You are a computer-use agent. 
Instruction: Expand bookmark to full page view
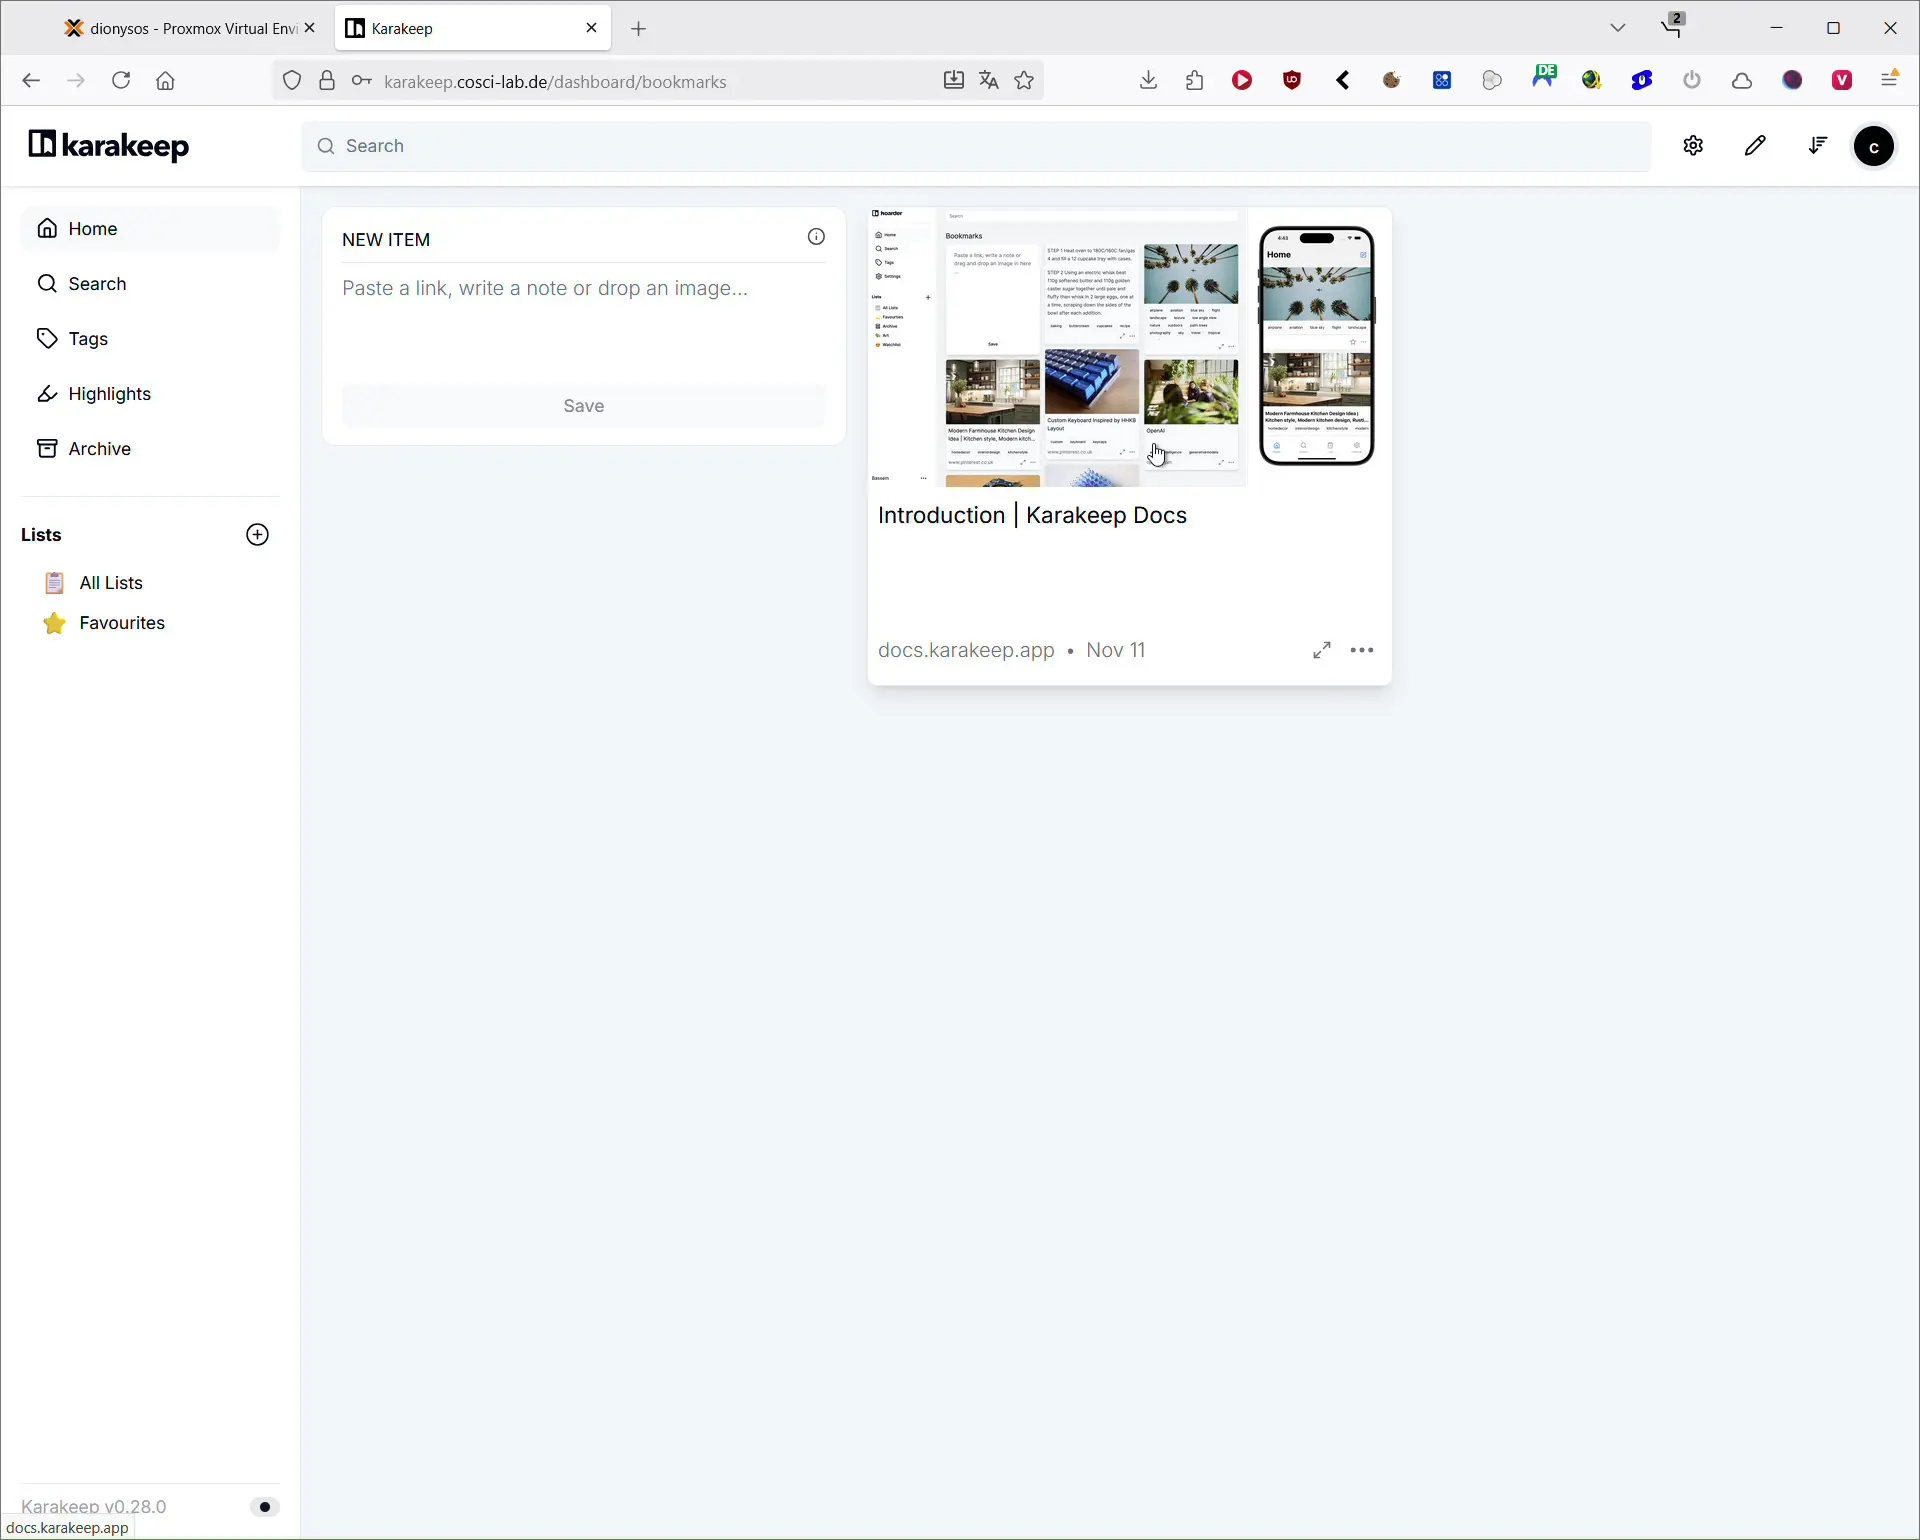coord(1322,650)
